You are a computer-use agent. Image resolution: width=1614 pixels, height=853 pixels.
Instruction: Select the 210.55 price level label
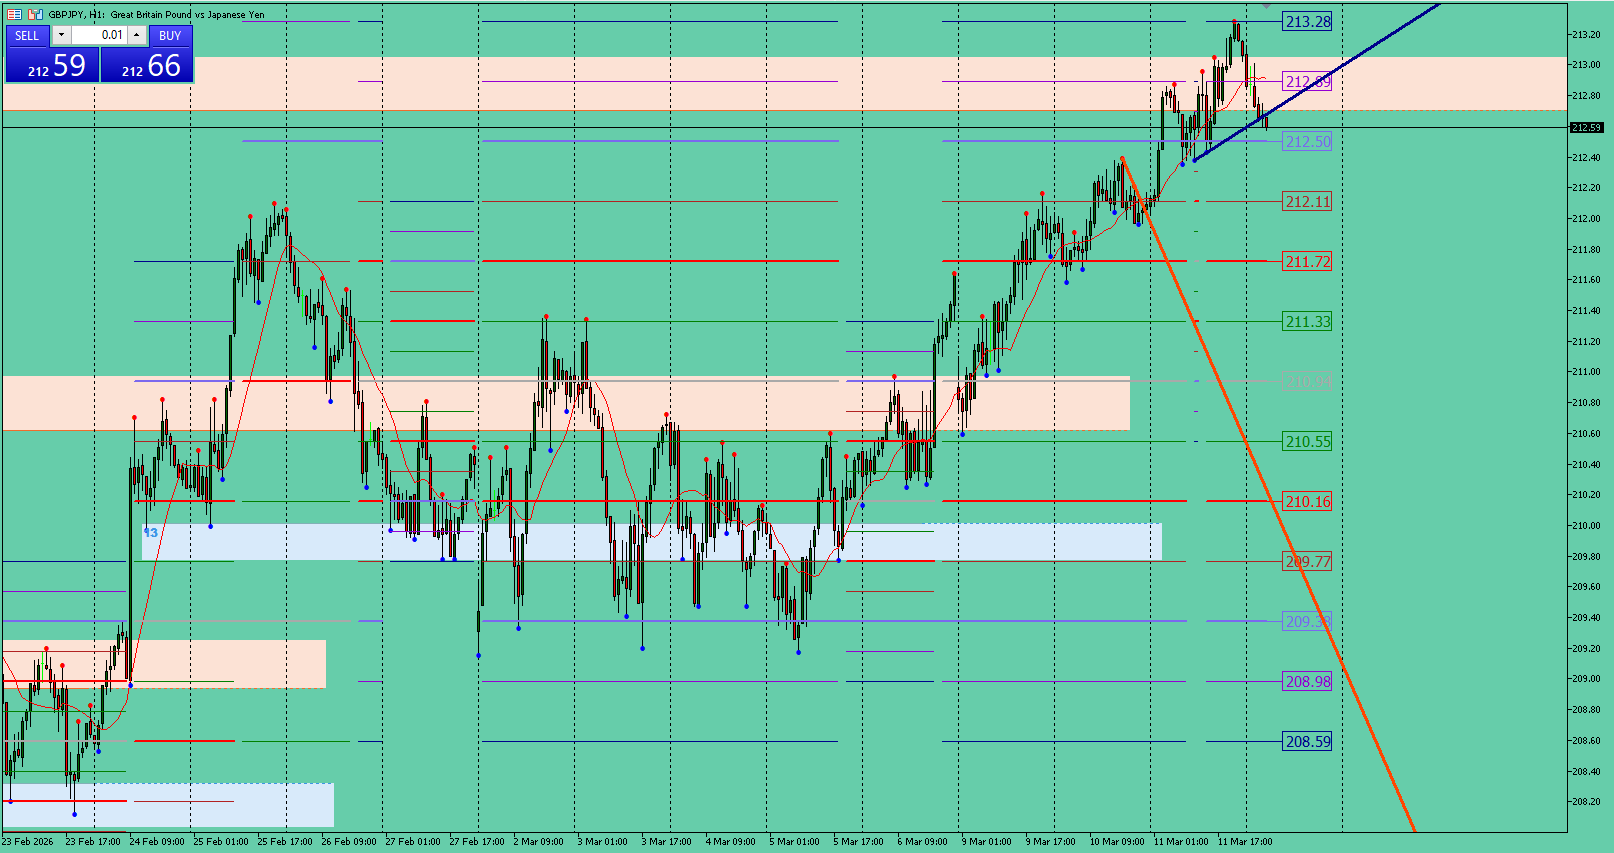(x=1308, y=442)
